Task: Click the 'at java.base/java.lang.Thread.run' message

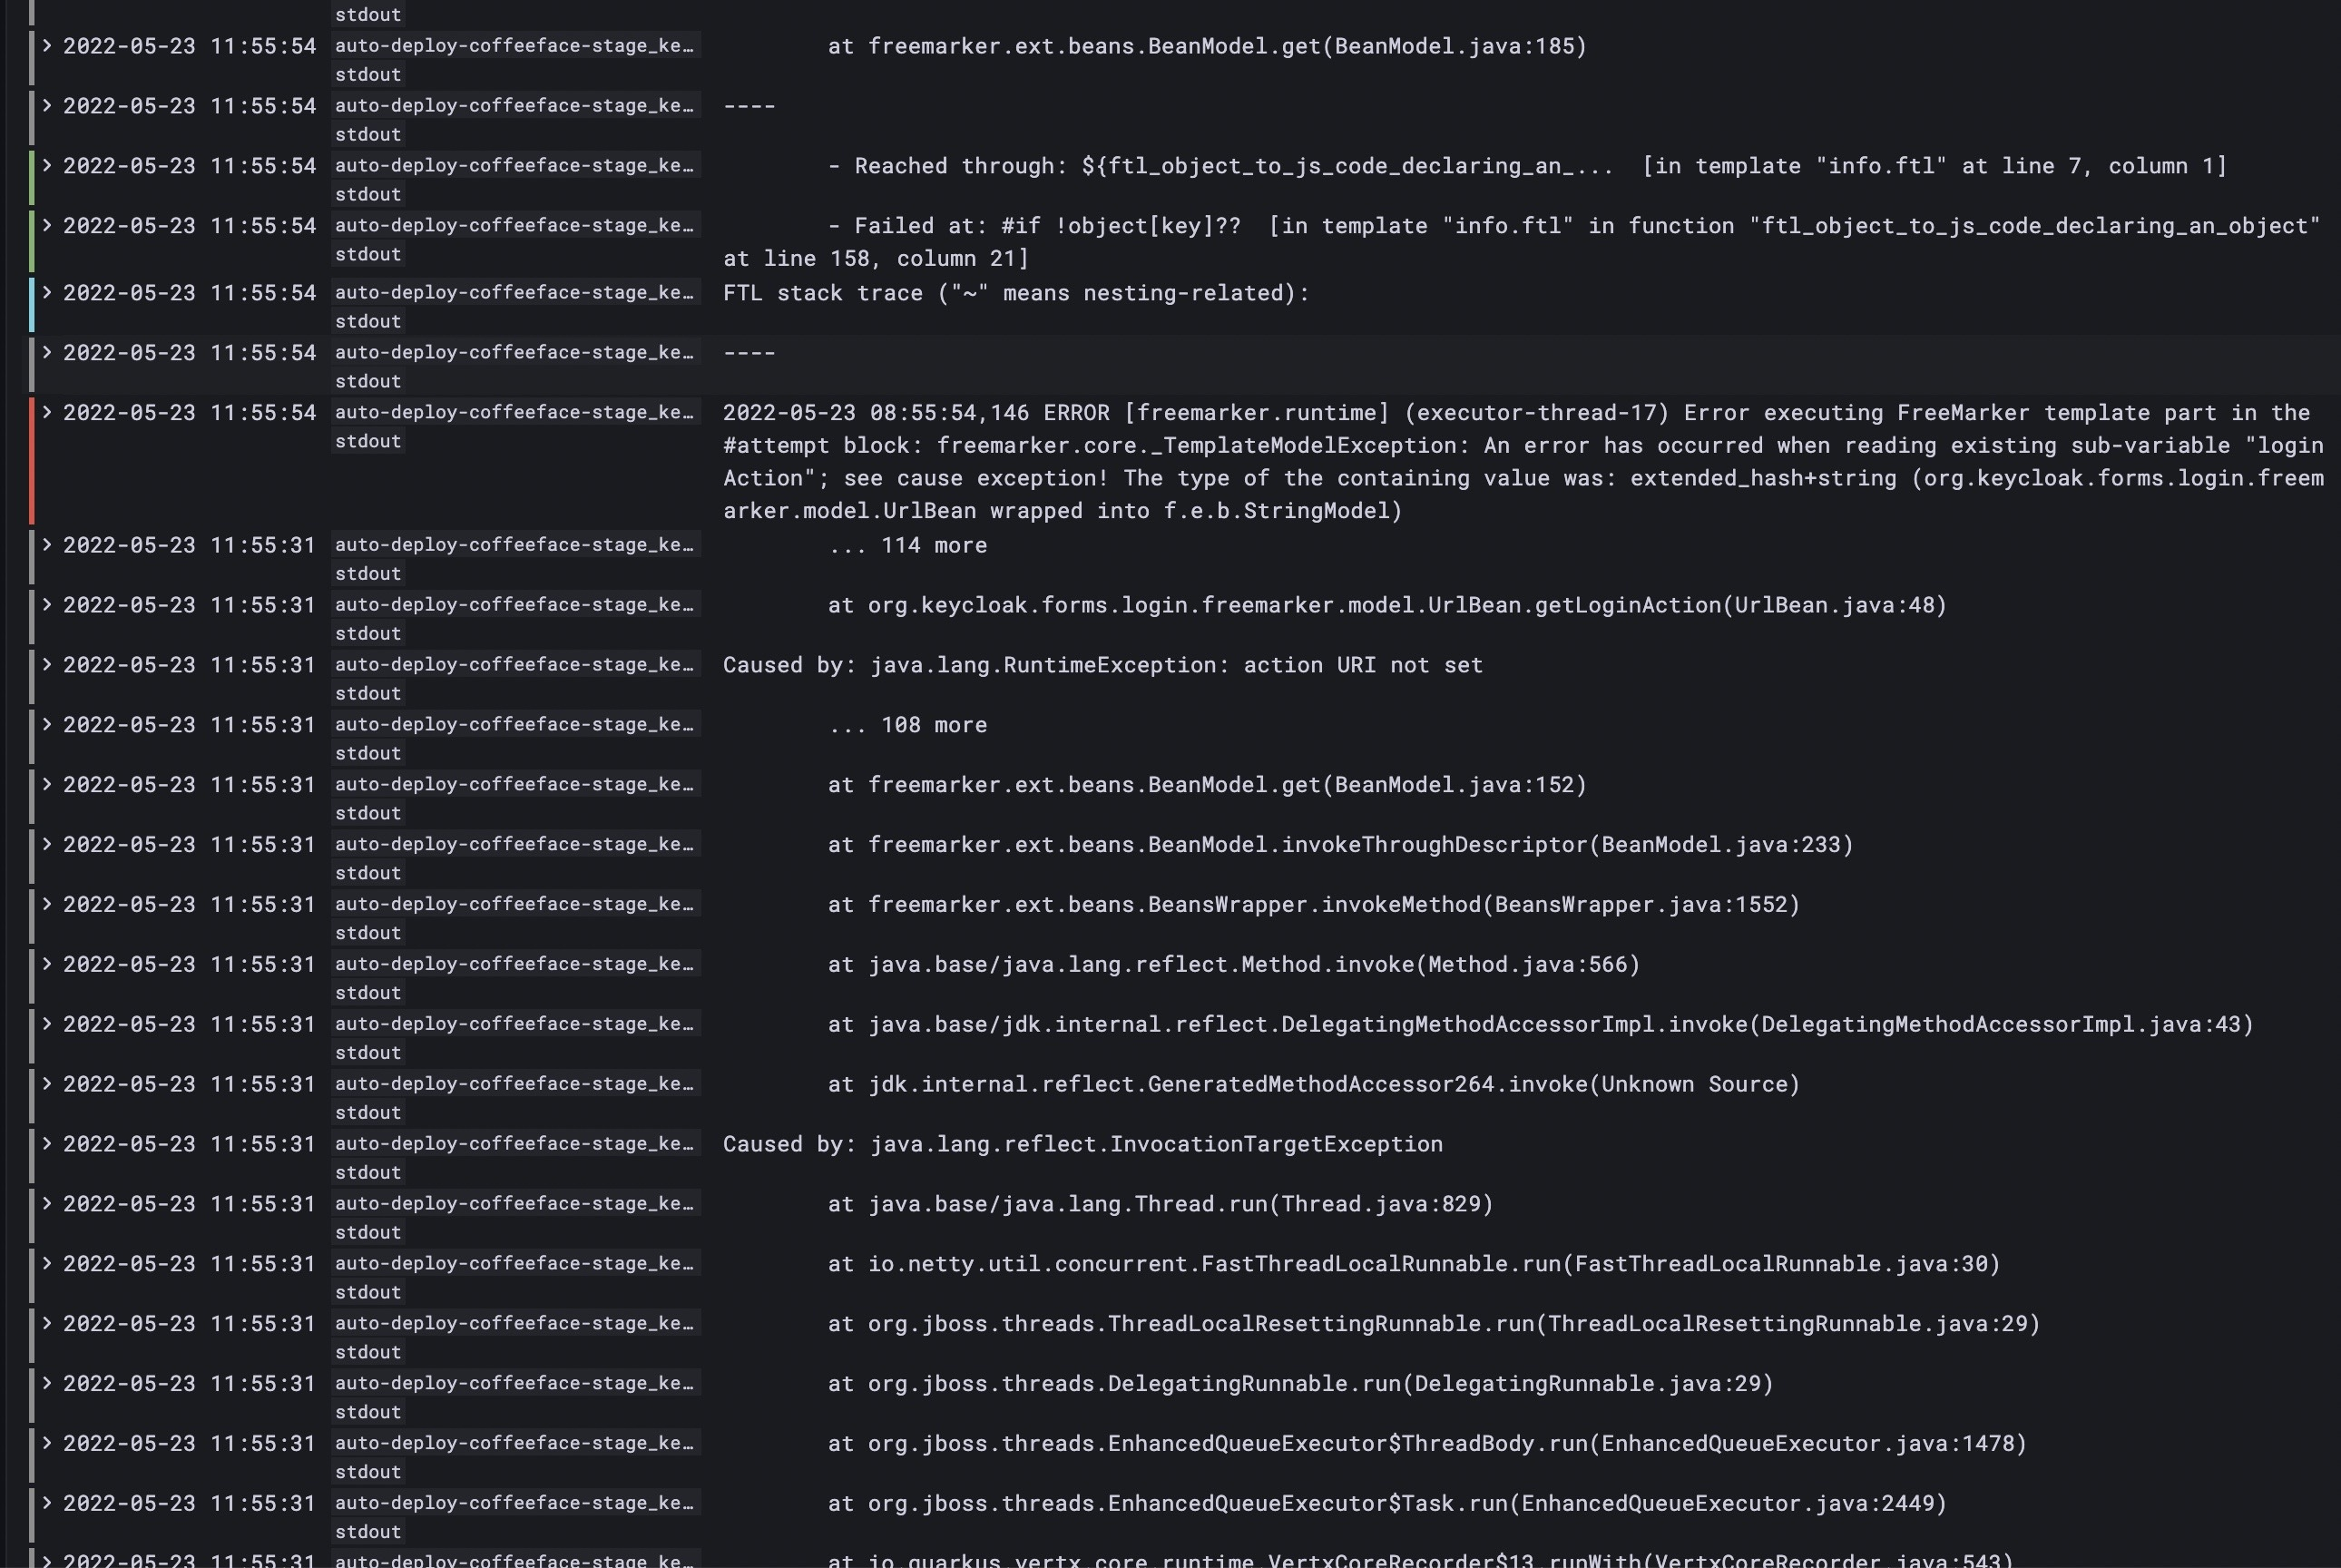Action: 1160,1204
